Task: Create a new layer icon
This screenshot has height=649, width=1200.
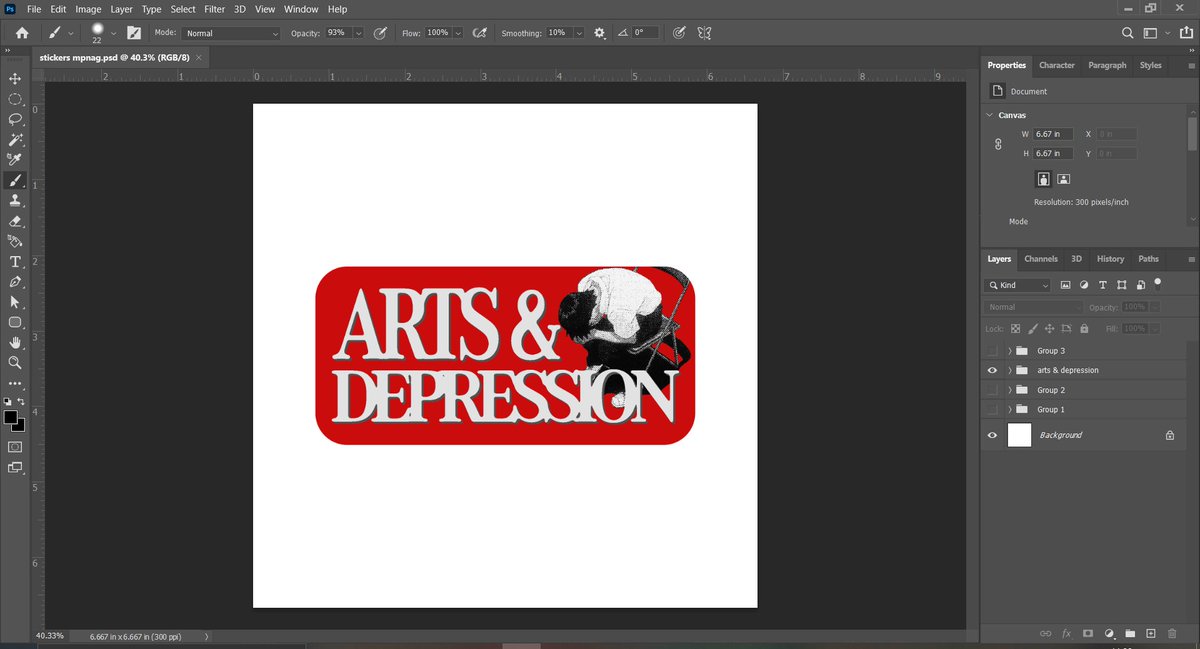Action: [1151, 634]
